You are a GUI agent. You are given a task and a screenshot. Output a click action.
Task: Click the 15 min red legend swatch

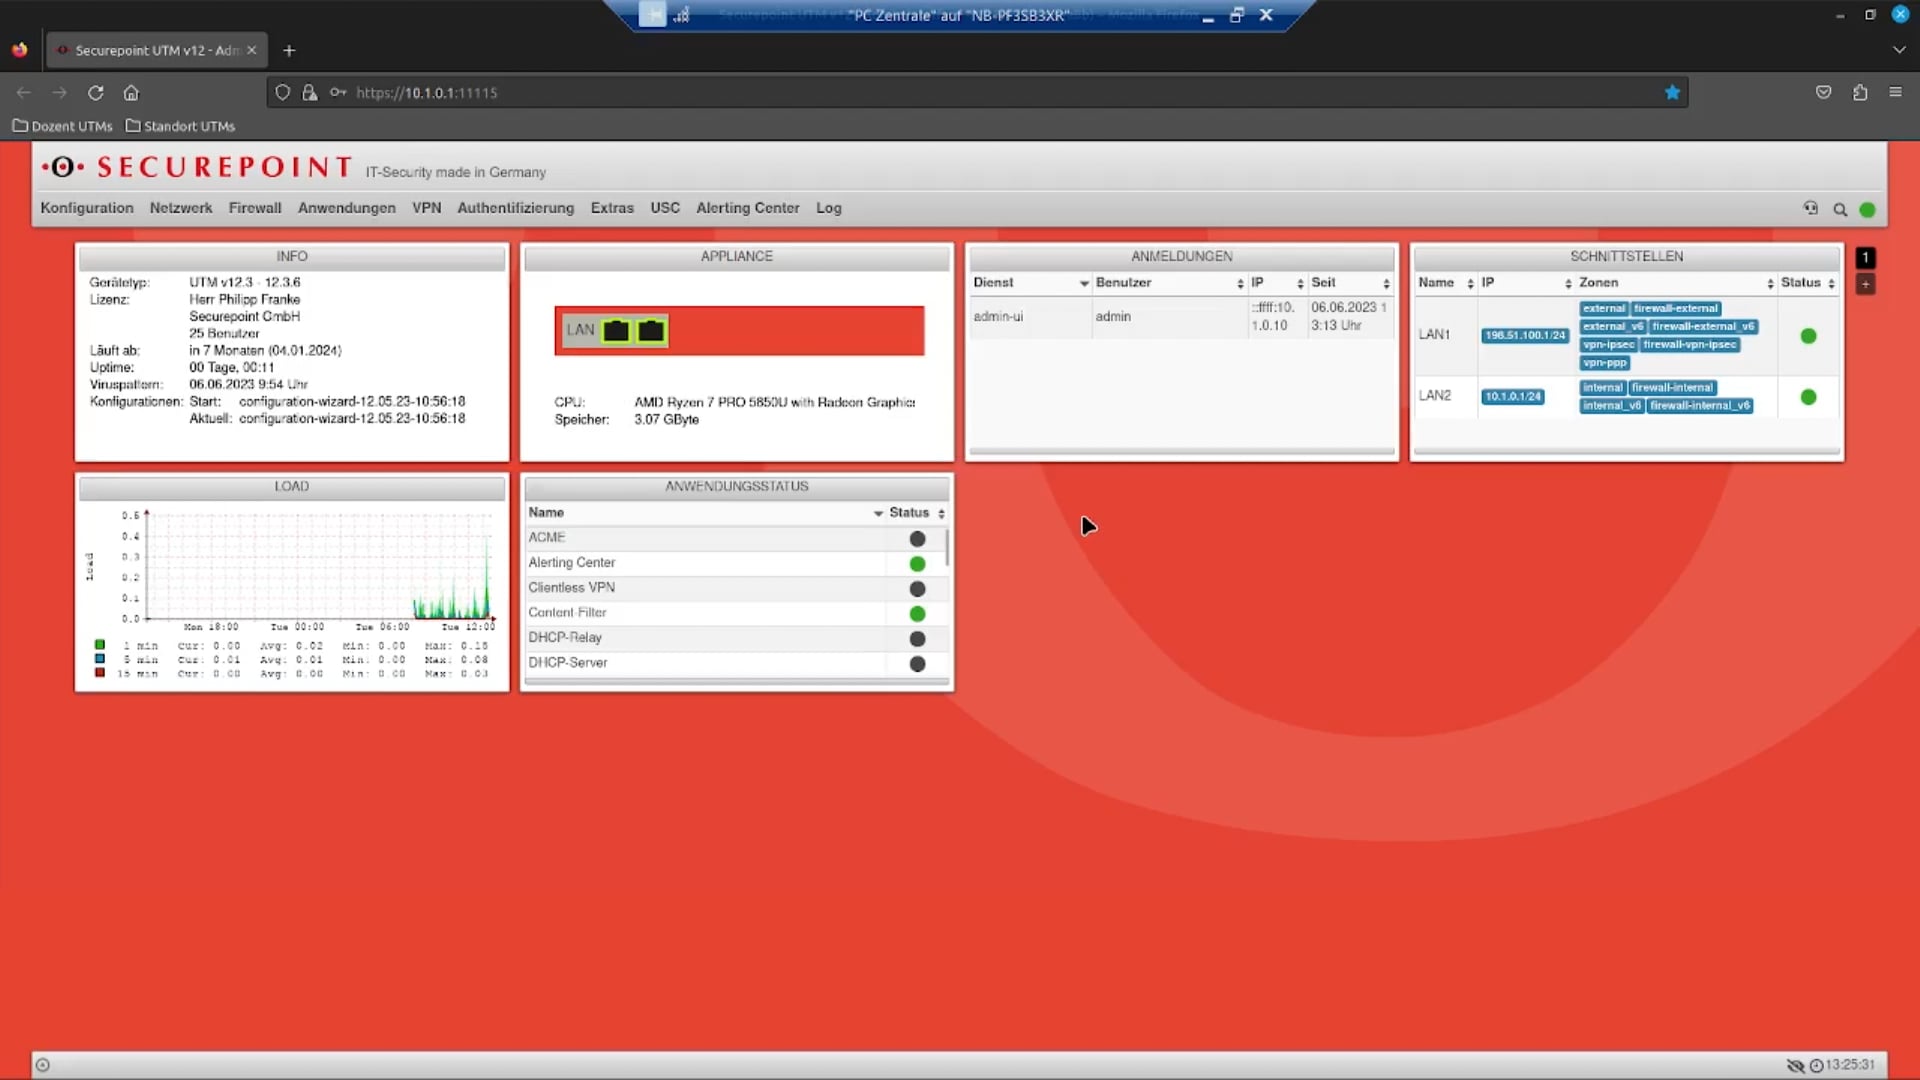coord(100,673)
